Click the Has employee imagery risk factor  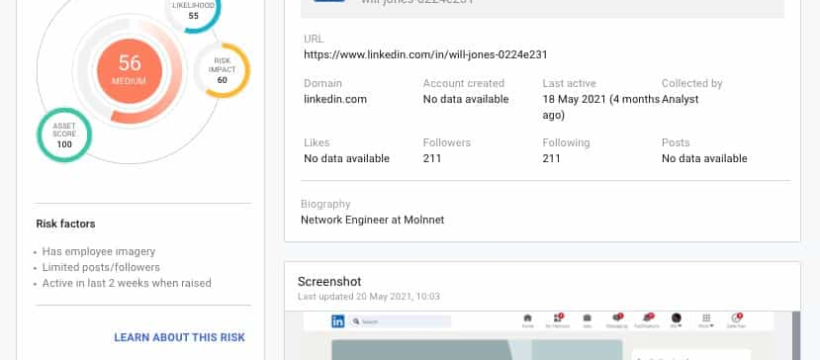(99, 252)
